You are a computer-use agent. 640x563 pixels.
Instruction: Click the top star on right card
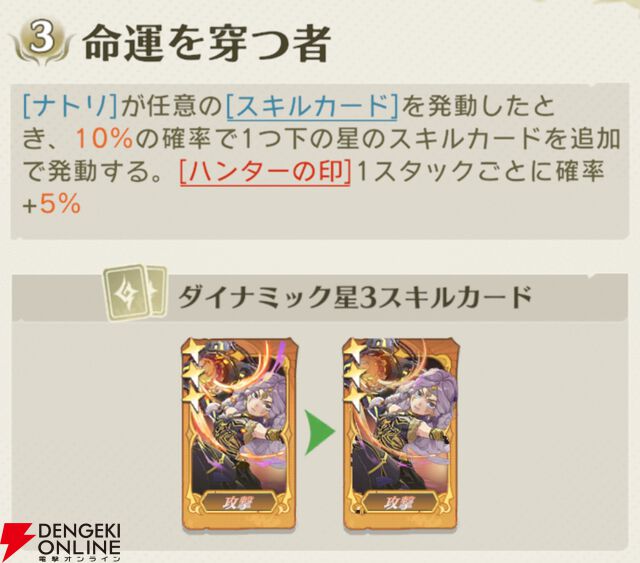(x=354, y=351)
